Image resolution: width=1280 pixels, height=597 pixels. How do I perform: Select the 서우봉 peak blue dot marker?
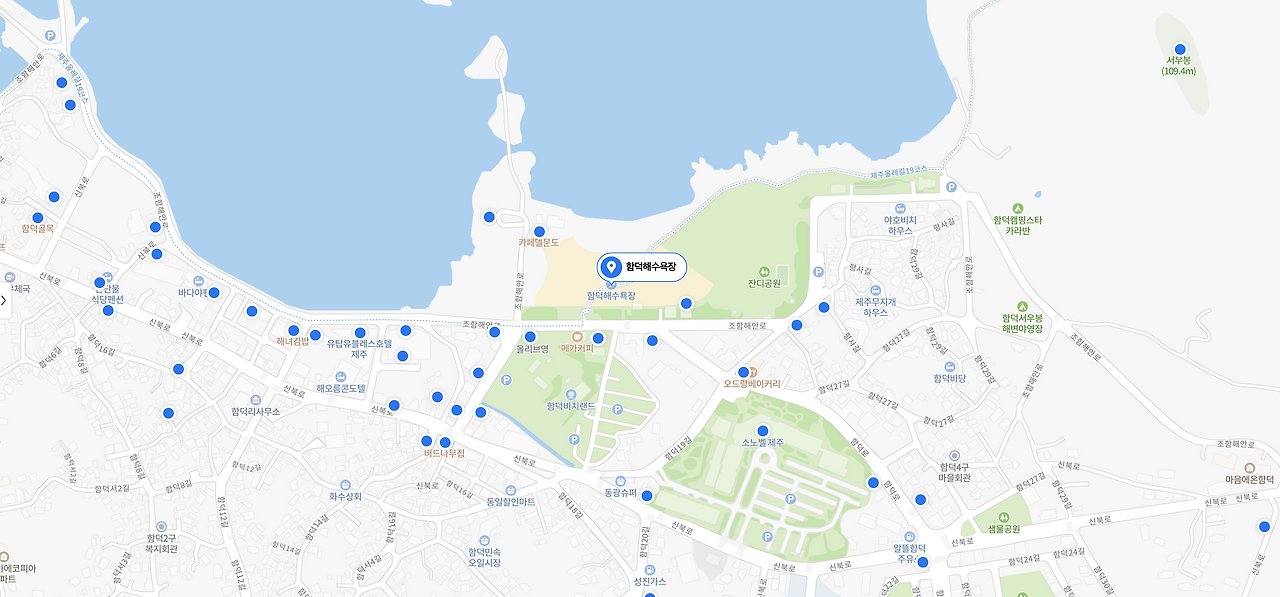[1180, 49]
